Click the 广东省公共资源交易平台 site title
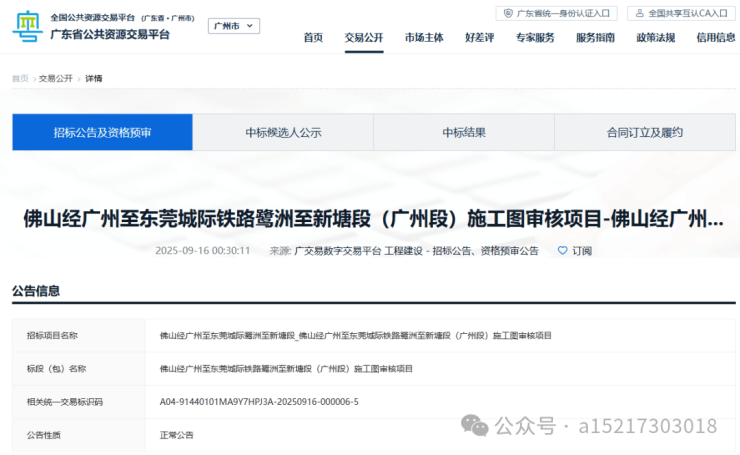Screen dimensions: 740x455 [110, 34]
